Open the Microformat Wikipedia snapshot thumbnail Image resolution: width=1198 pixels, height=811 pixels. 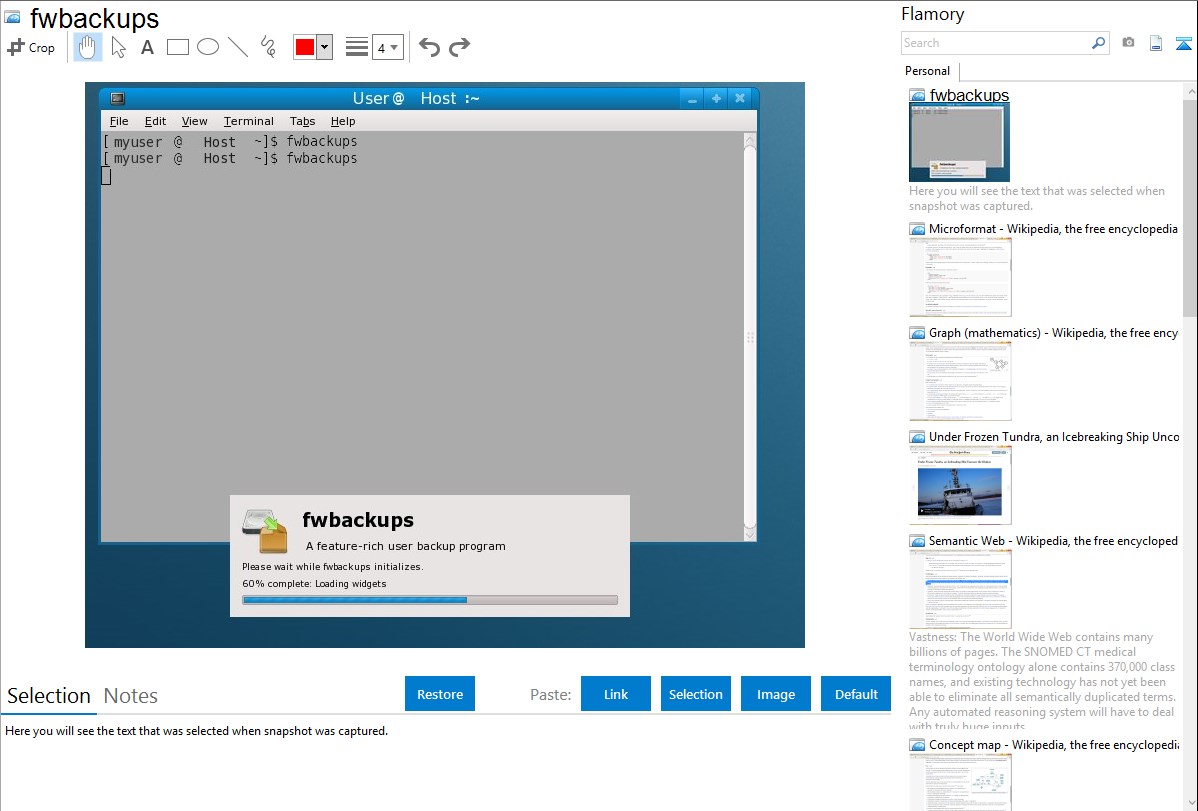click(960, 277)
